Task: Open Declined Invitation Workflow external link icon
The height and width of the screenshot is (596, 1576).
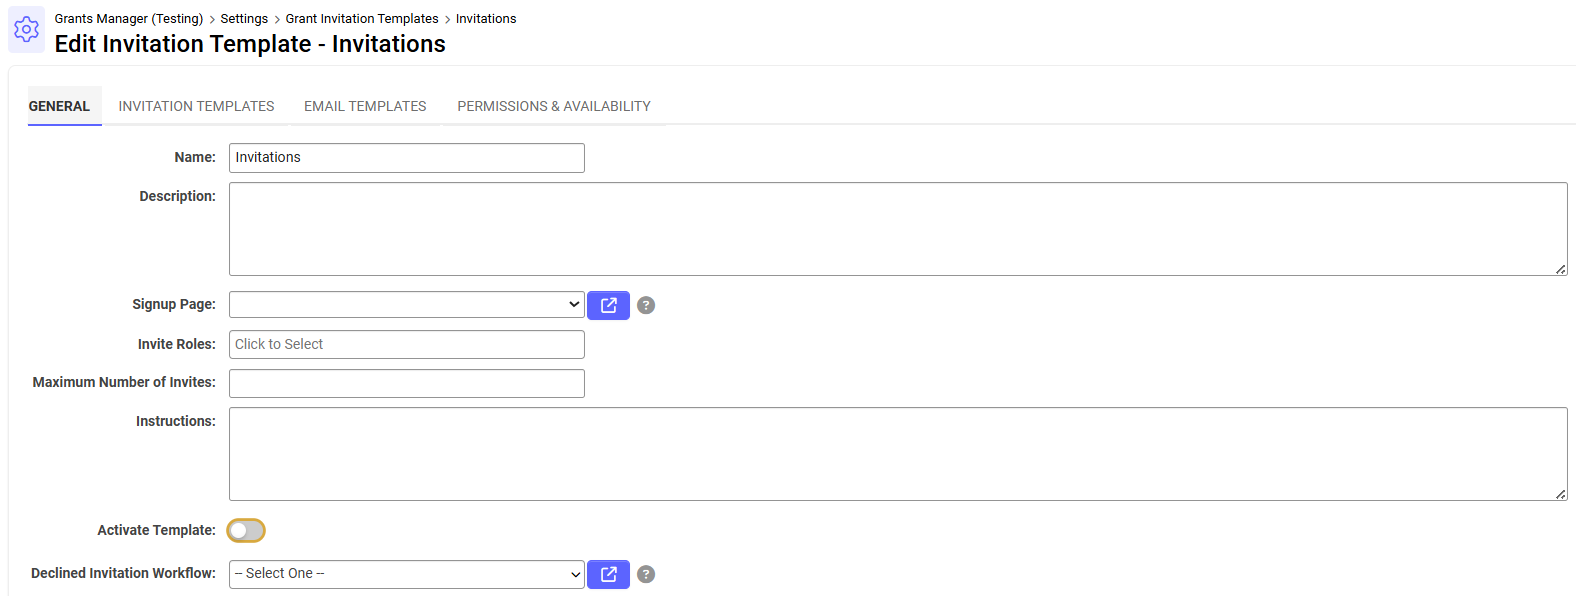Action: (608, 574)
